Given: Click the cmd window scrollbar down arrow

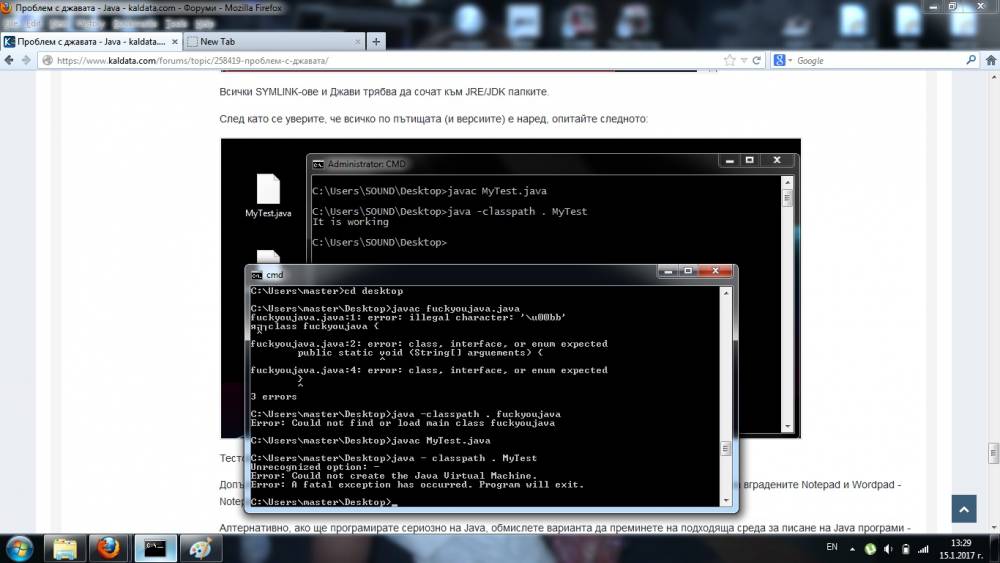Looking at the screenshot, I should (x=725, y=501).
